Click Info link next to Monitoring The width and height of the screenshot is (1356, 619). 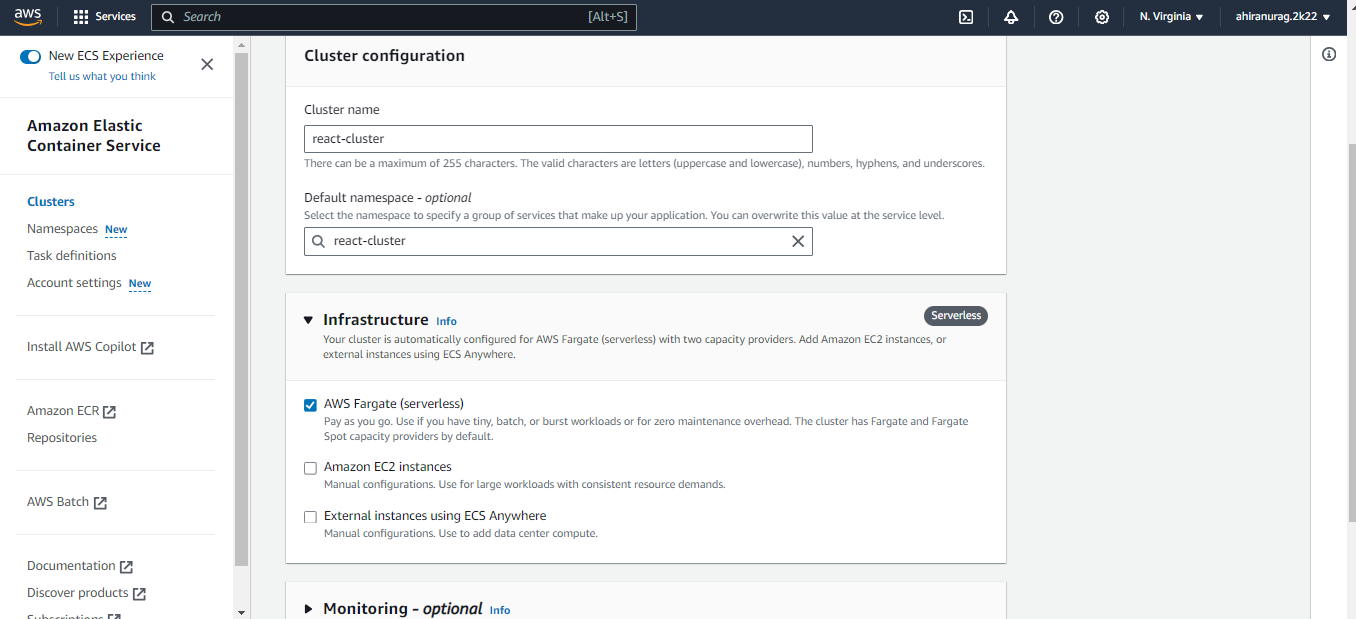(x=500, y=610)
